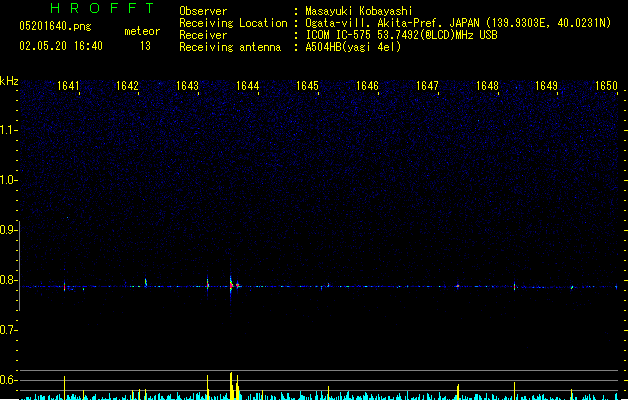Click the 0.9 kHz frequency label
The image size is (629, 400).
pos(8,230)
